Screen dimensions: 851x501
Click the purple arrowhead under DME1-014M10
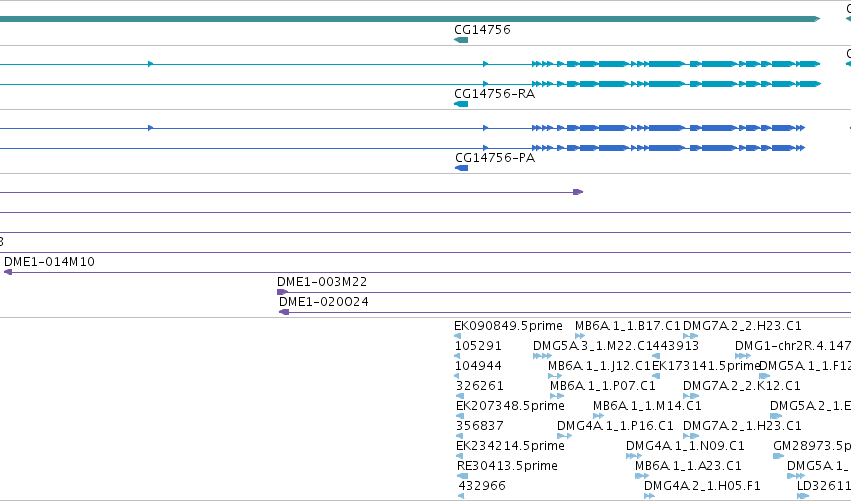point(8,272)
